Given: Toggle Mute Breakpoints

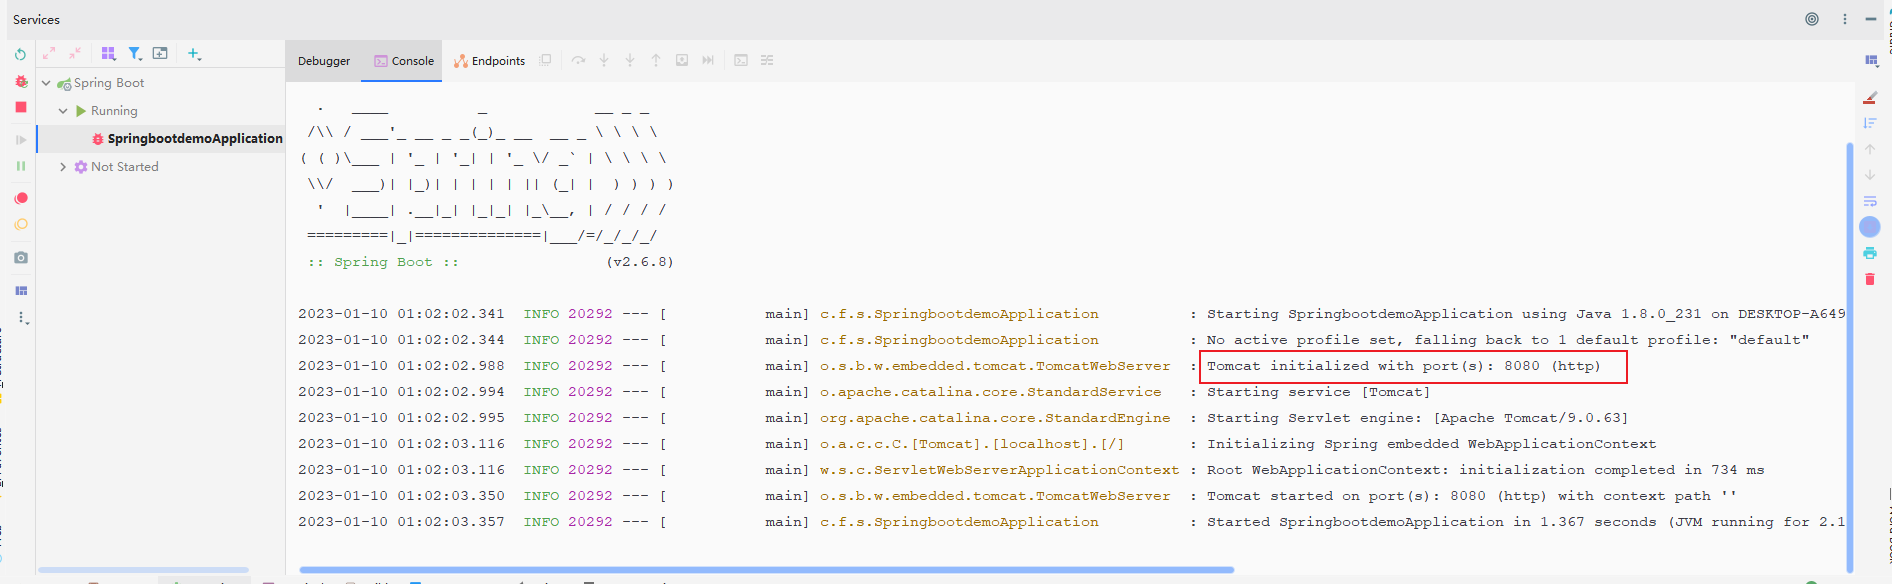Looking at the screenshot, I should point(20,225).
